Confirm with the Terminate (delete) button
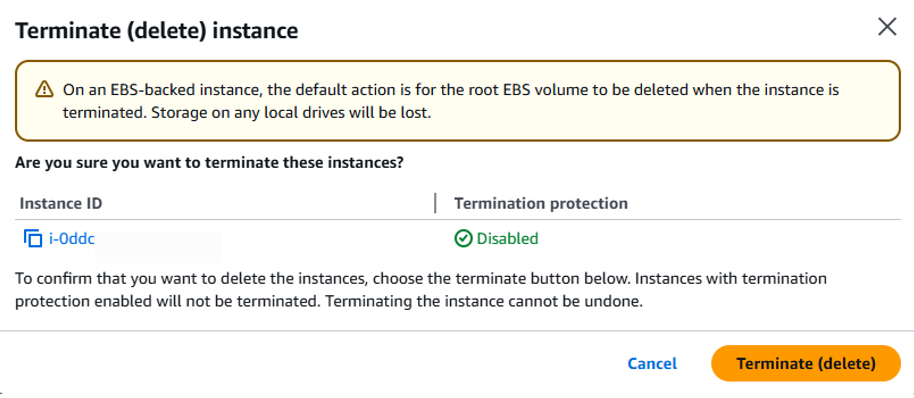This screenshot has height=398, width=914. click(806, 364)
